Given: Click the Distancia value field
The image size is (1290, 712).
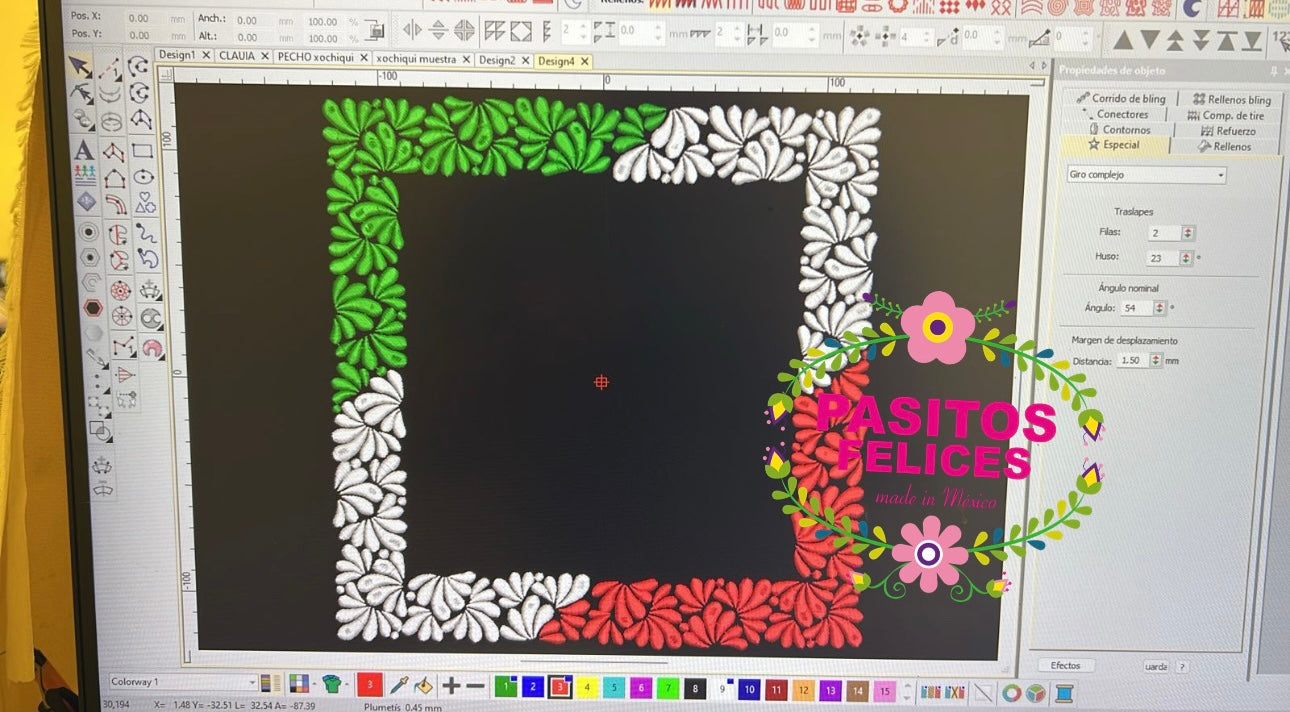Looking at the screenshot, I should [1131, 360].
